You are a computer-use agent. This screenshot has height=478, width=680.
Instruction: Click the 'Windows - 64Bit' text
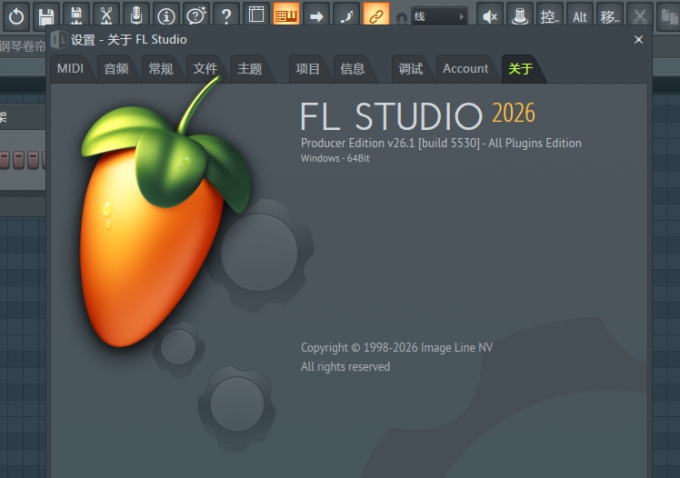335,158
